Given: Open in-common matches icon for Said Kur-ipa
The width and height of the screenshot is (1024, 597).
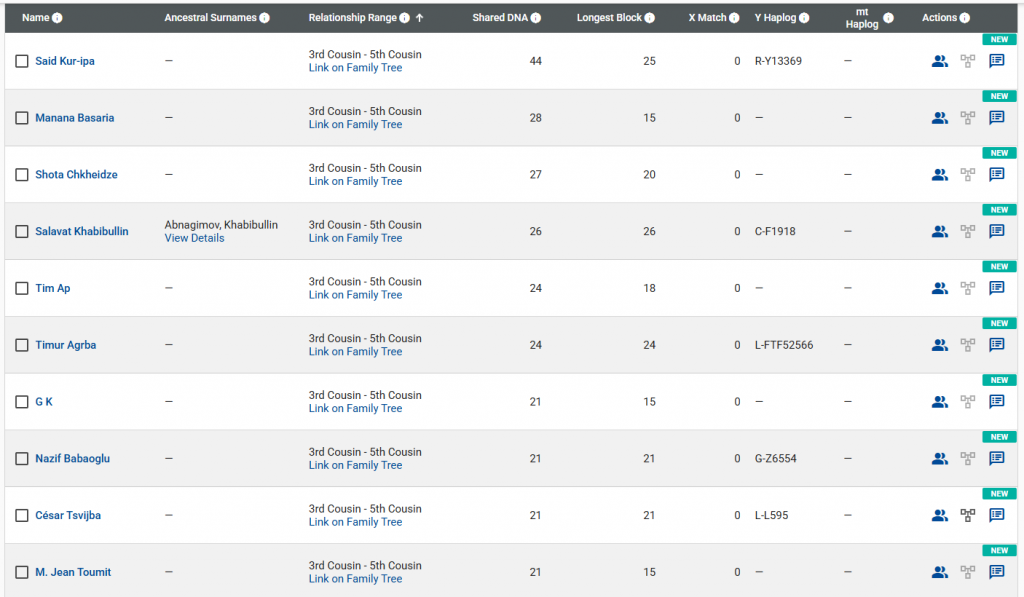Looking at the screenshot, I should 939,61.
